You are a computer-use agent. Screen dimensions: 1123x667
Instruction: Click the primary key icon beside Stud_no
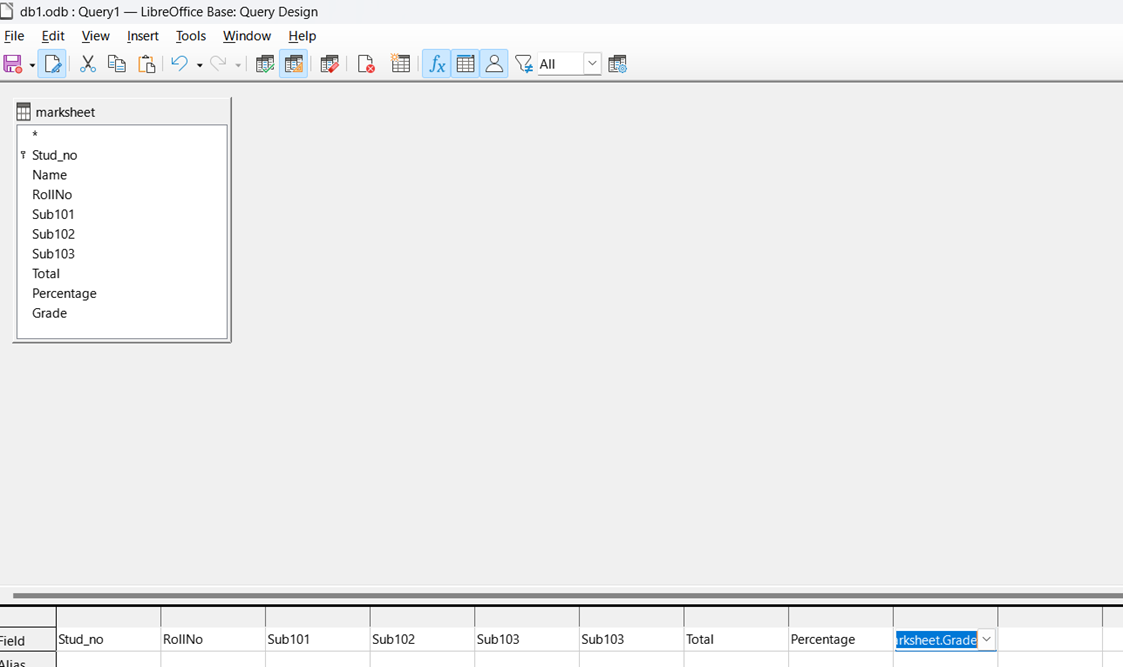[23, 155]
